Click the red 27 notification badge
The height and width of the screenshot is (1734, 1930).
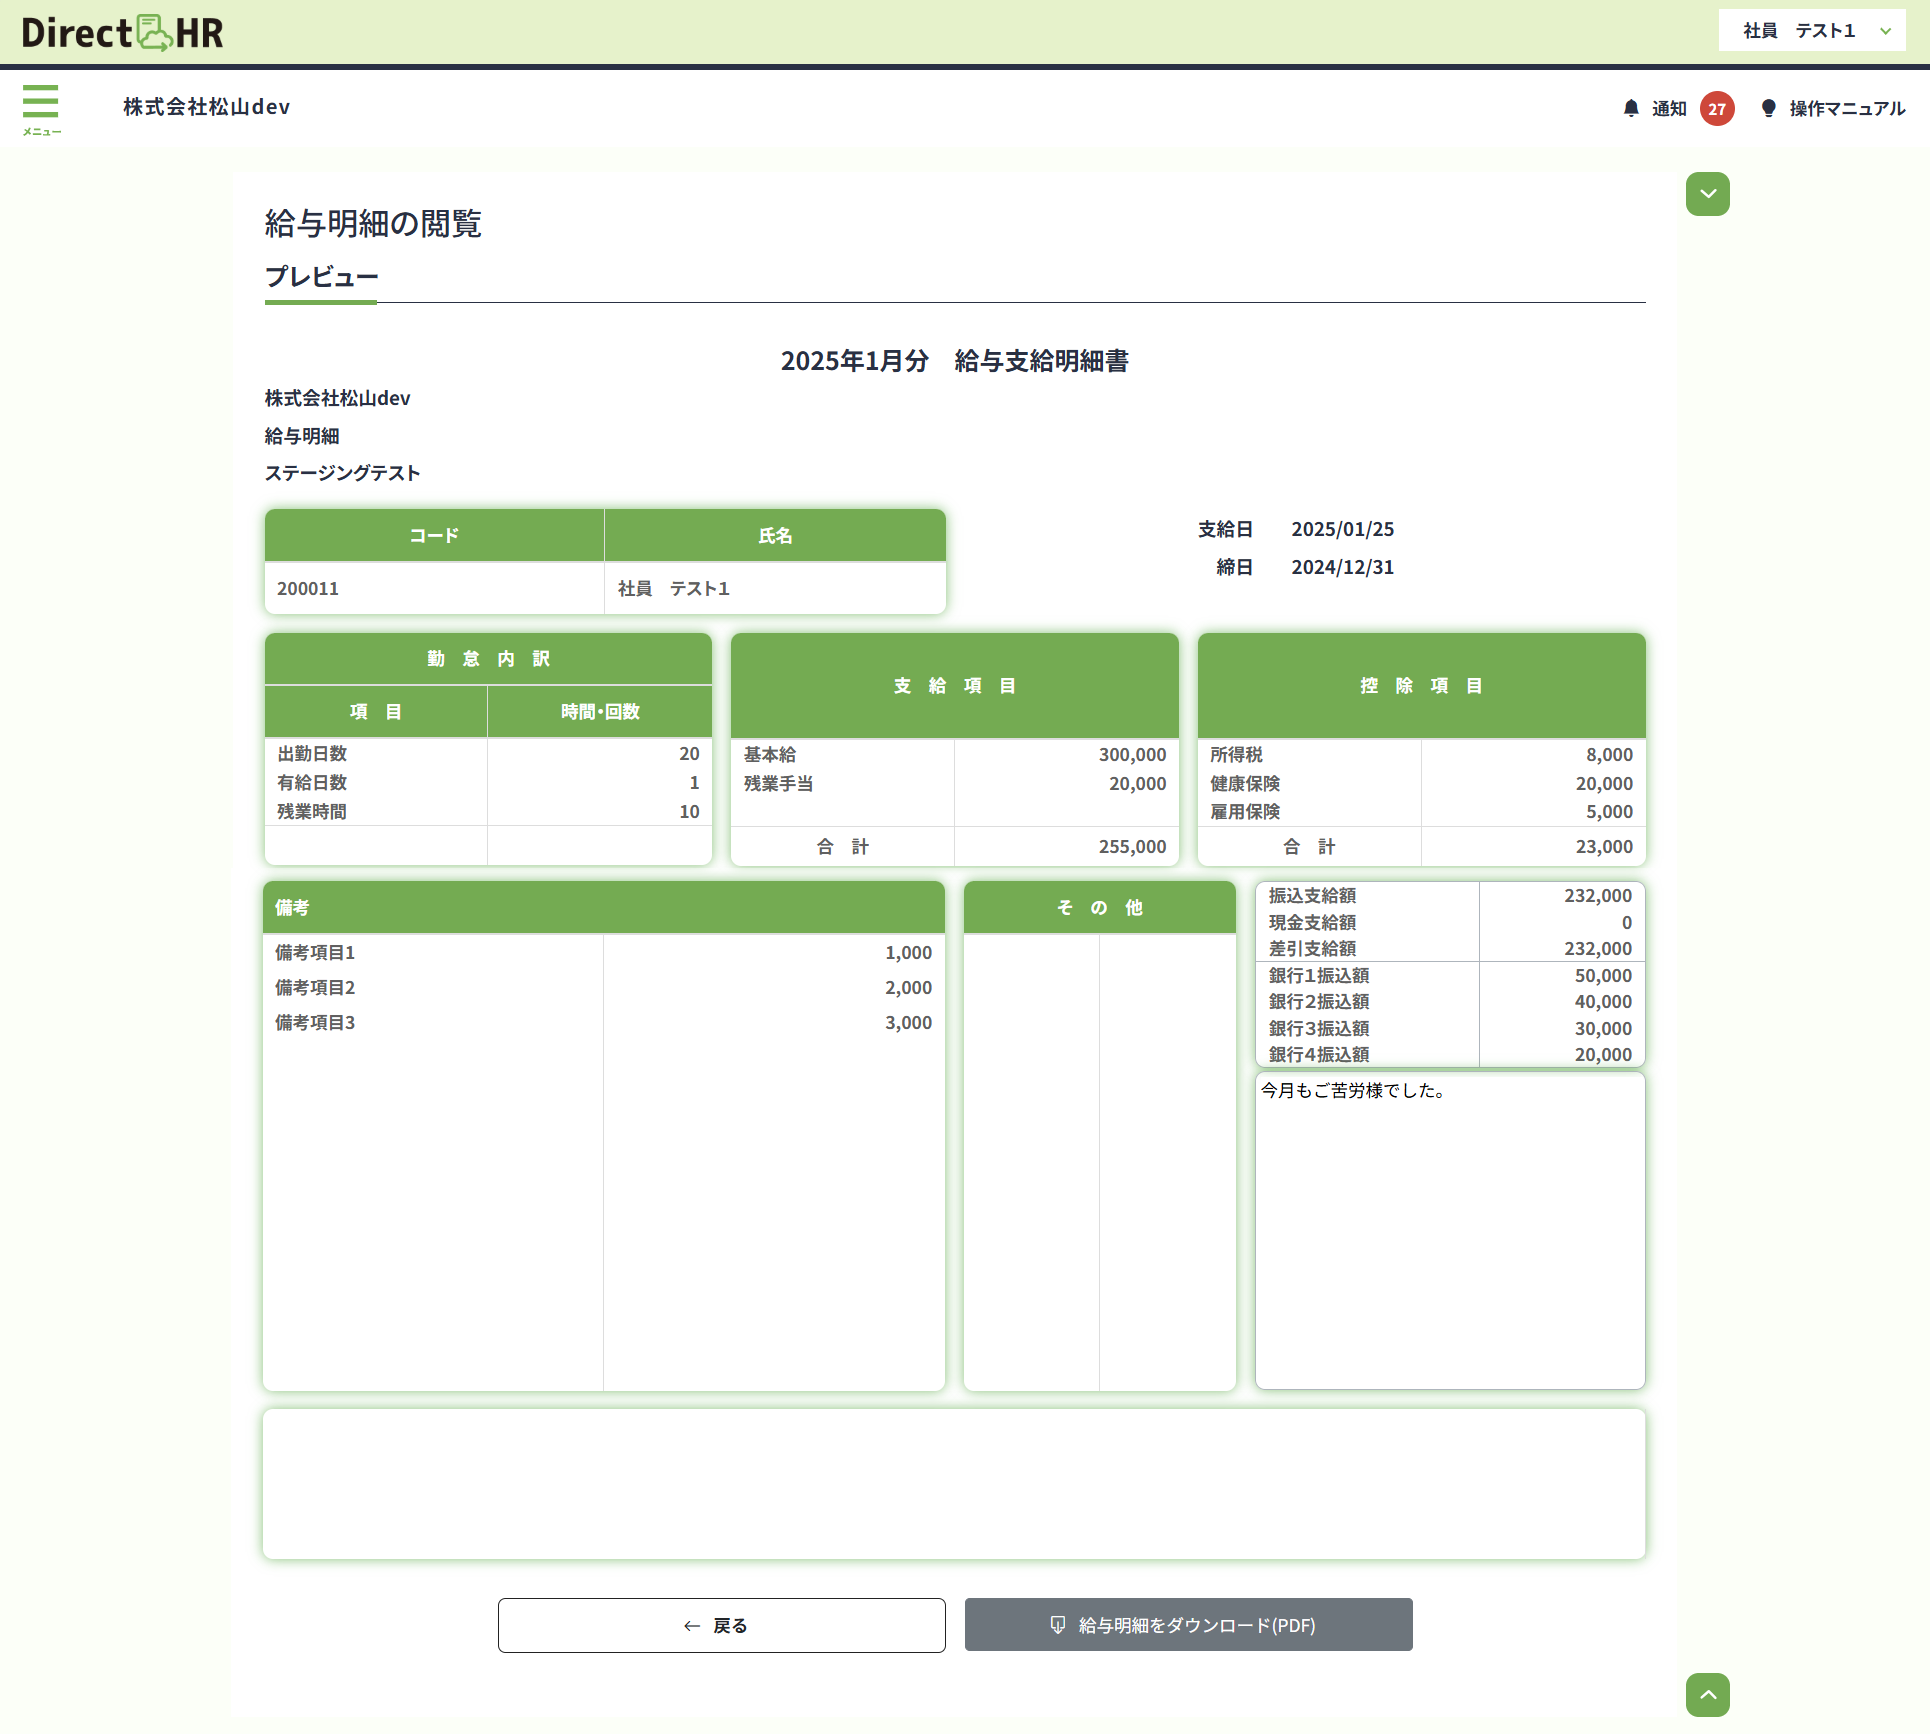(1716, 109)
